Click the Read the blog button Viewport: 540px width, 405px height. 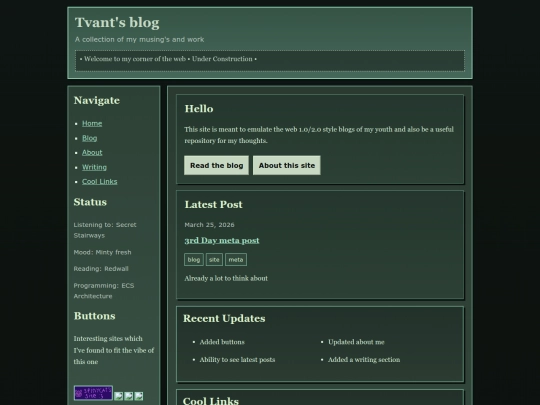[216, 165]
